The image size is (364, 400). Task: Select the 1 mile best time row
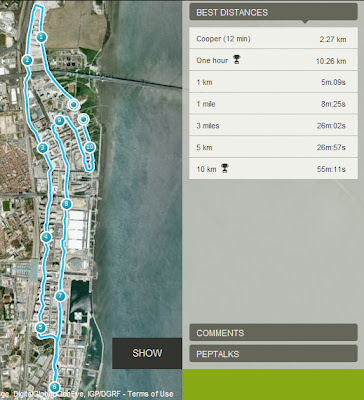click(273, 104)
